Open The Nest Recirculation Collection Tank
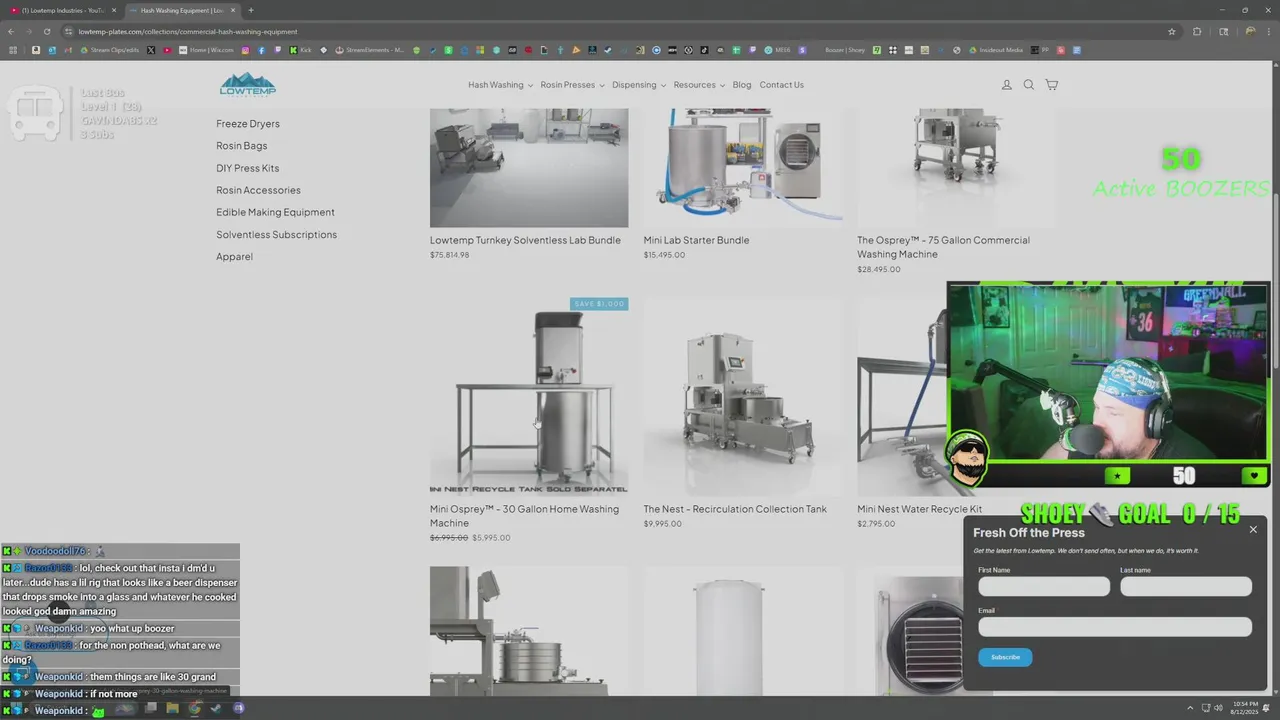1280x720 pixels. pyautogui.click(x=735, y=509)
